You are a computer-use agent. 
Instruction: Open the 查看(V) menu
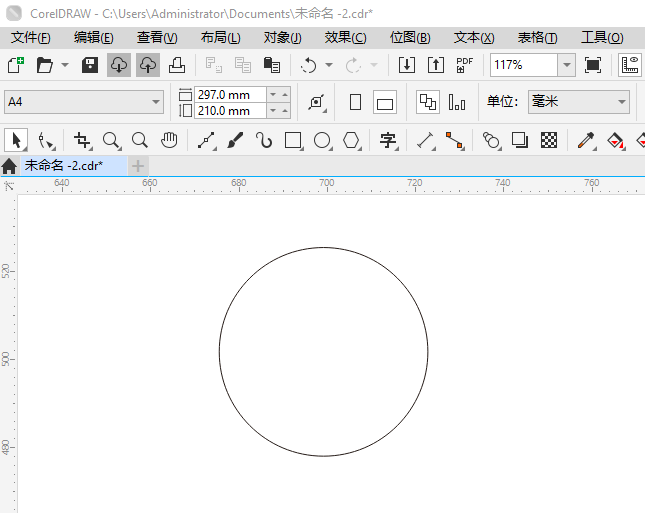(x=157, y=37)
